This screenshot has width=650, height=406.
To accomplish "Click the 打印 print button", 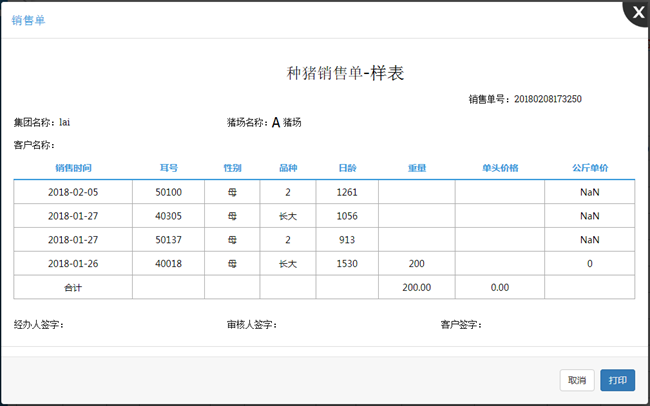I will (617, 380).
